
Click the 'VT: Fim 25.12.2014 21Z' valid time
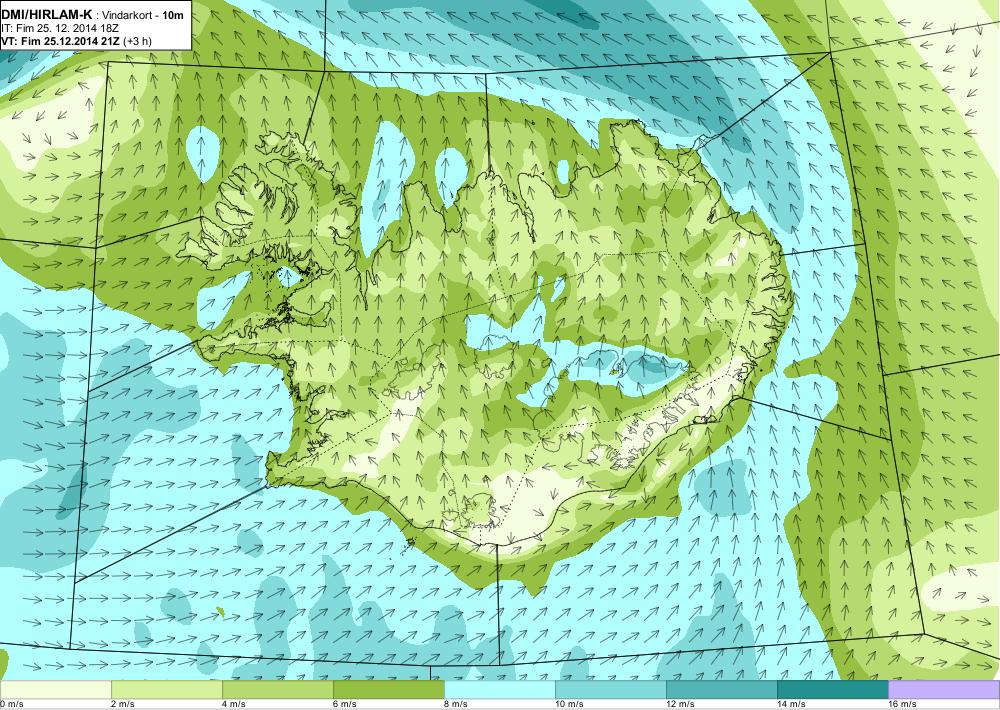[x=60, y=41]
